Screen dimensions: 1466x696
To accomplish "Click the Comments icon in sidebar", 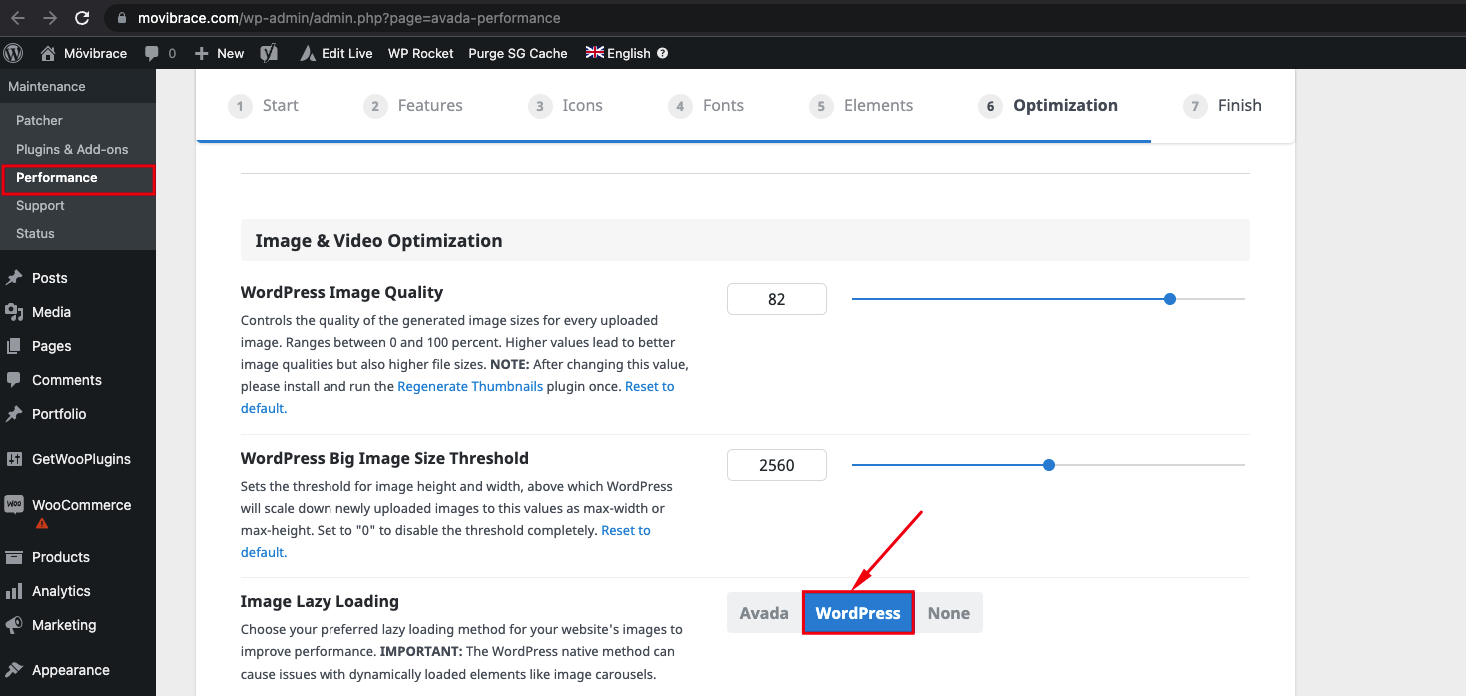I will 14,380.
